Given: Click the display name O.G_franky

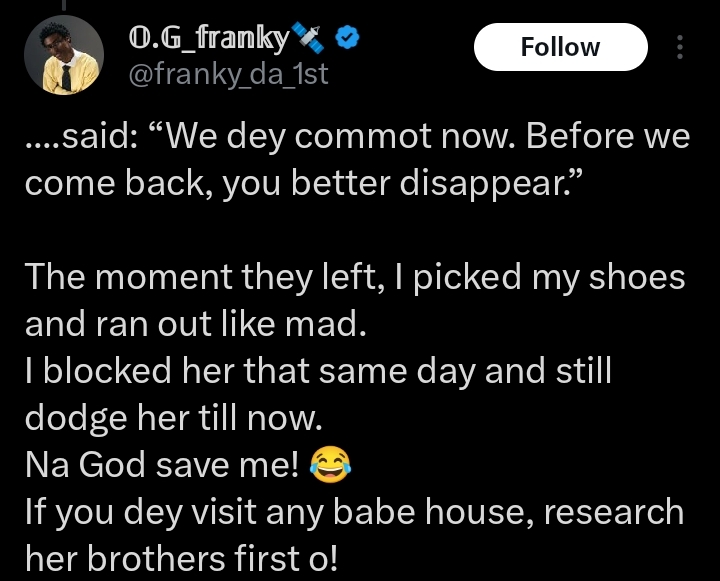Looking at the screenshot, I should (x=208, y=40).
